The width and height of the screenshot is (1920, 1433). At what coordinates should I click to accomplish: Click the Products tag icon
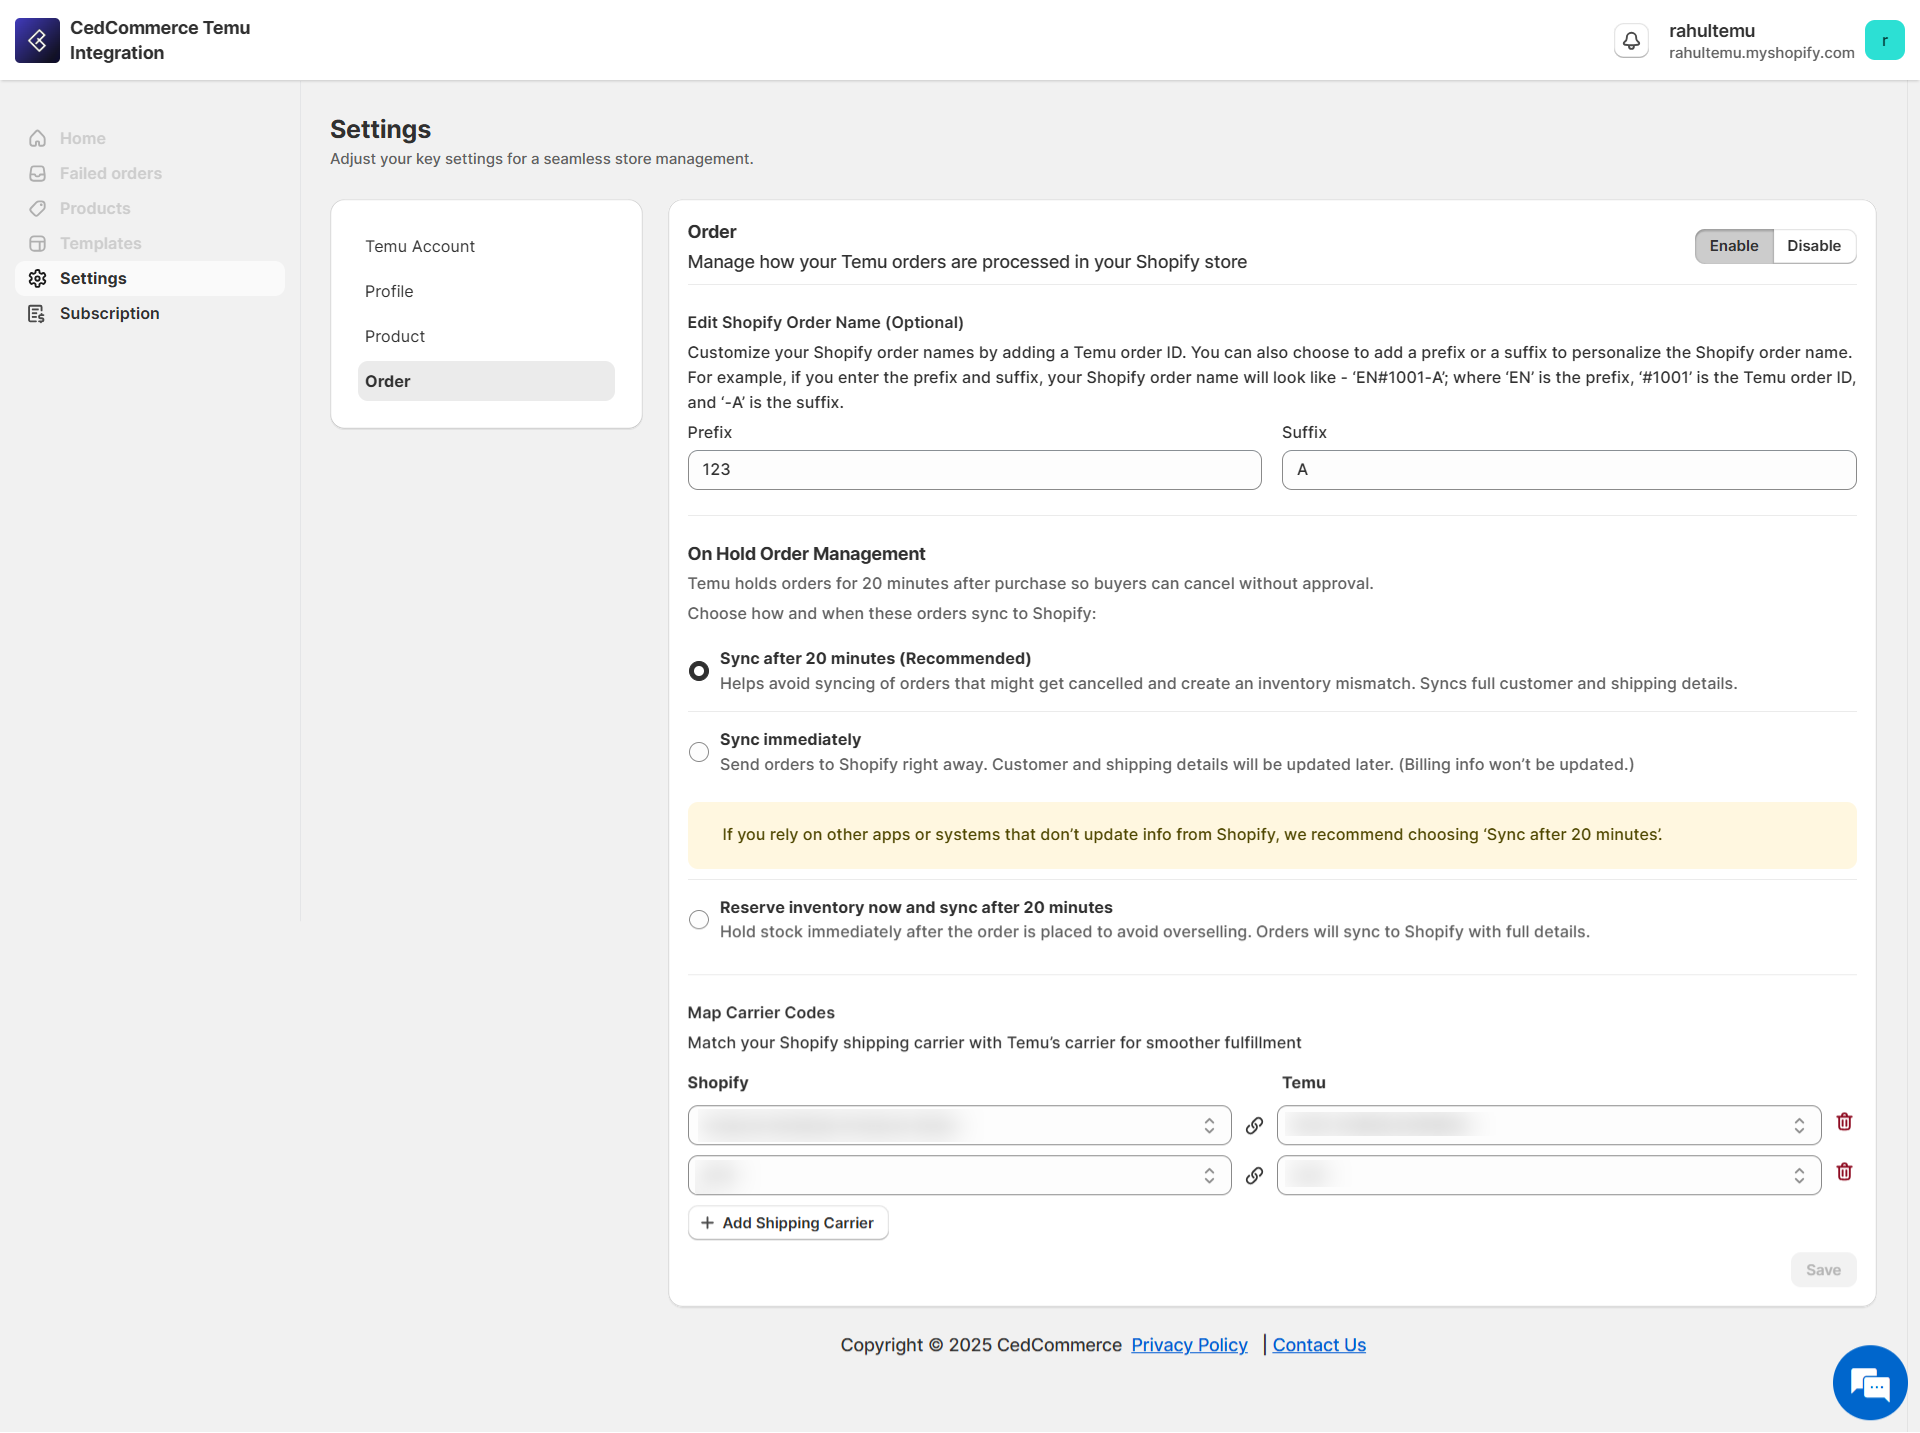[38, 208]
